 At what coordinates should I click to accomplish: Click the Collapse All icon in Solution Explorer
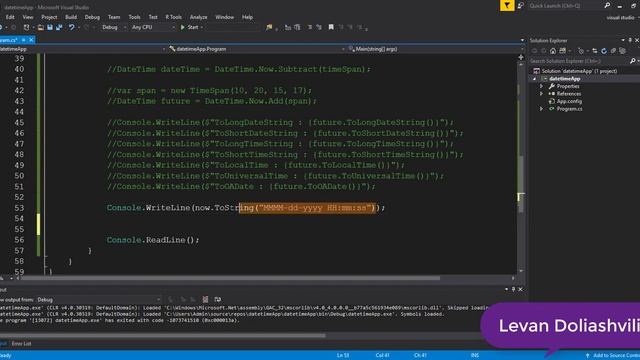613,51
